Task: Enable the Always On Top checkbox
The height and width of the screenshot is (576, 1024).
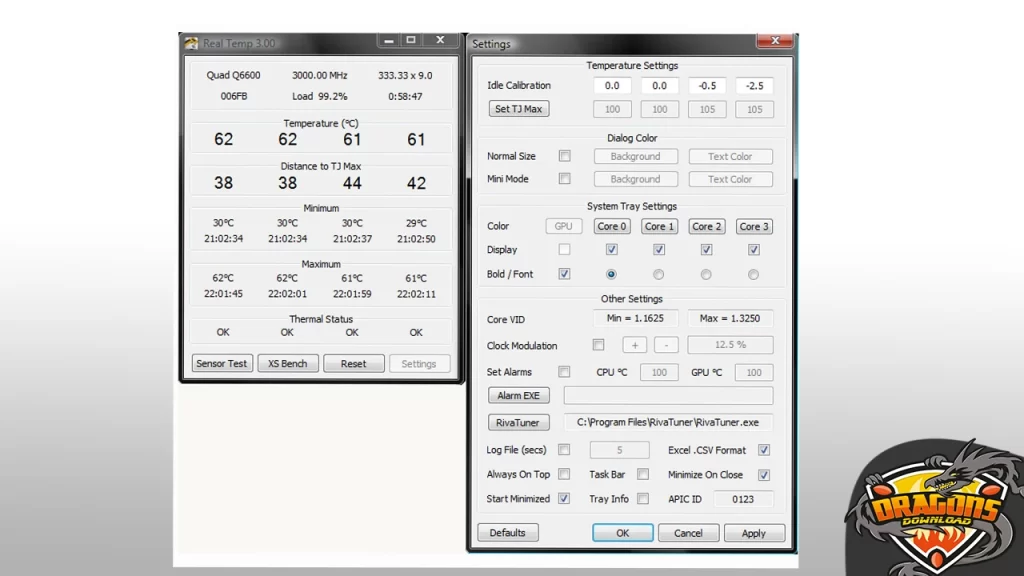Action: (564, 474)
